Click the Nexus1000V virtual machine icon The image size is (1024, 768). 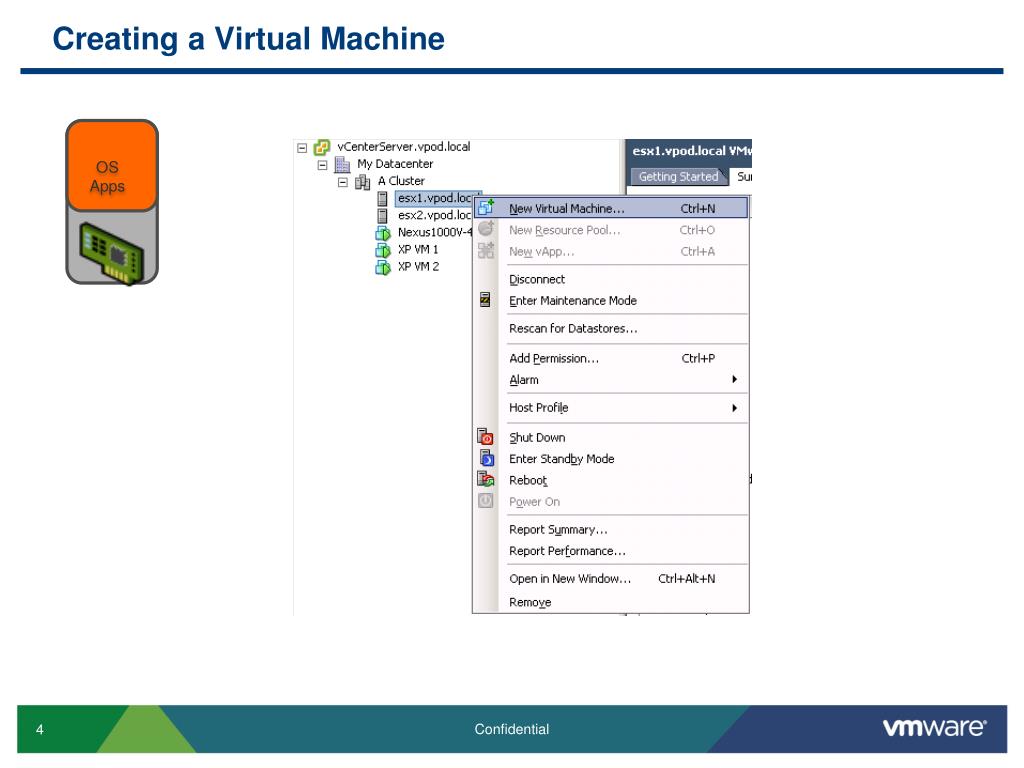[383, 233]
